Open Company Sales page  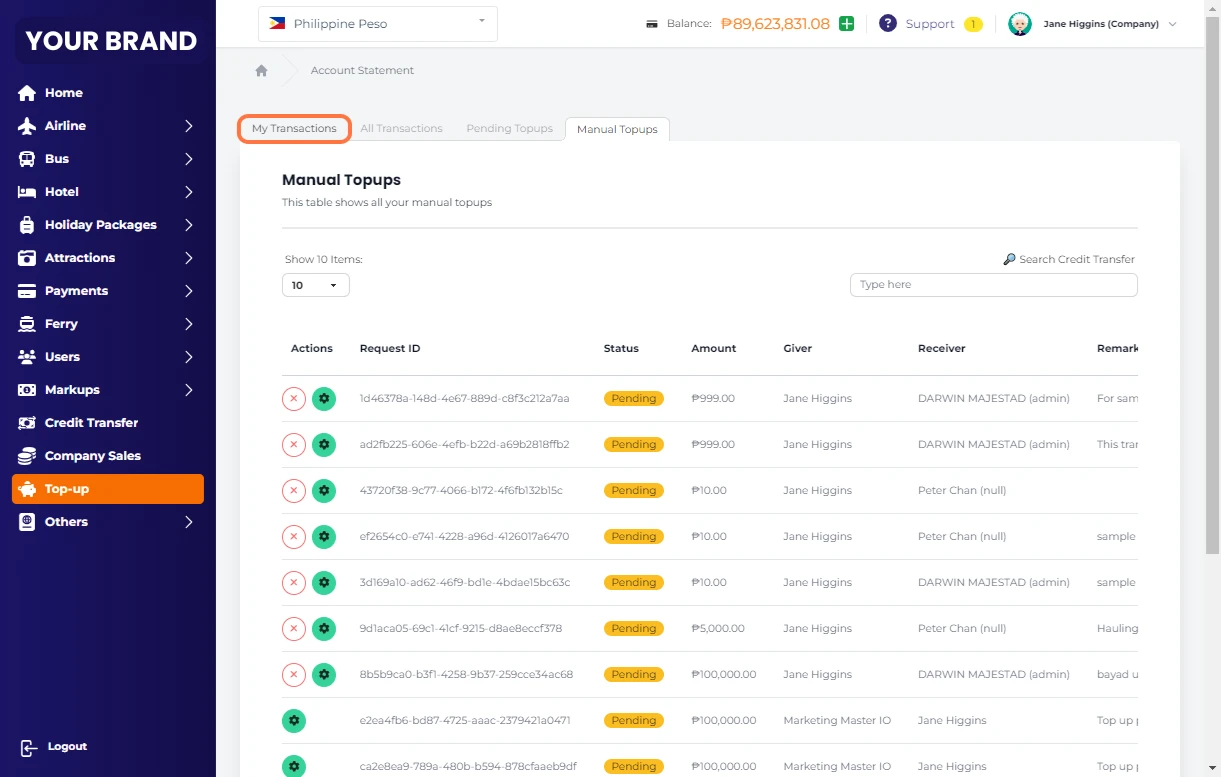92,456
